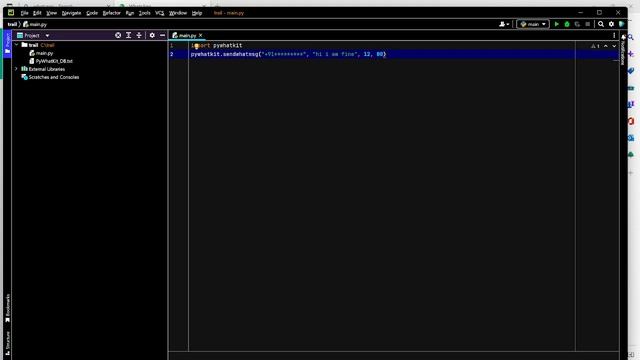Screen dimensions: 640x360
Task: Select PyWhatKit_DB.txt file
Action: pos(54,61)
